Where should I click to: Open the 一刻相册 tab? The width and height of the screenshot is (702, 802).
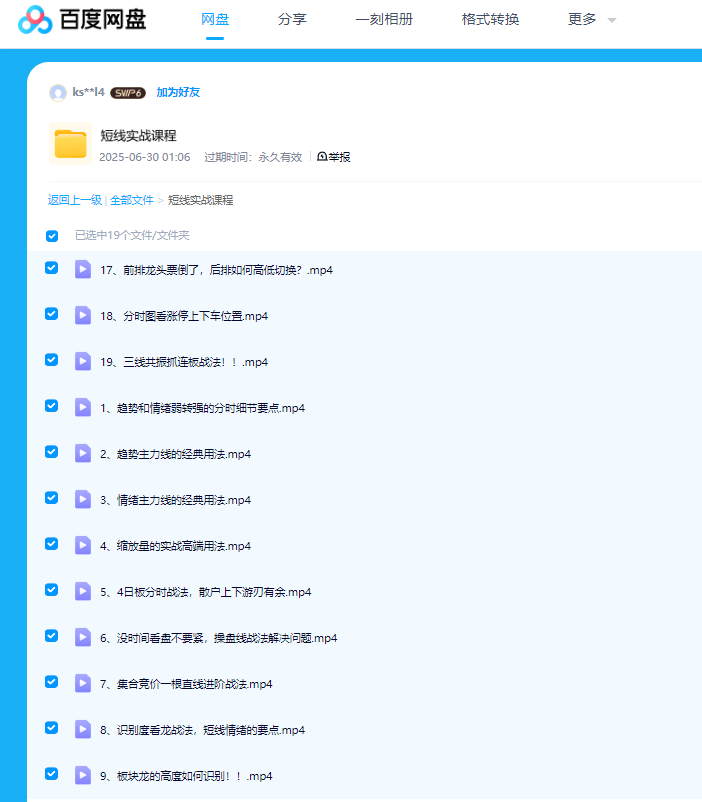[384, 19]
